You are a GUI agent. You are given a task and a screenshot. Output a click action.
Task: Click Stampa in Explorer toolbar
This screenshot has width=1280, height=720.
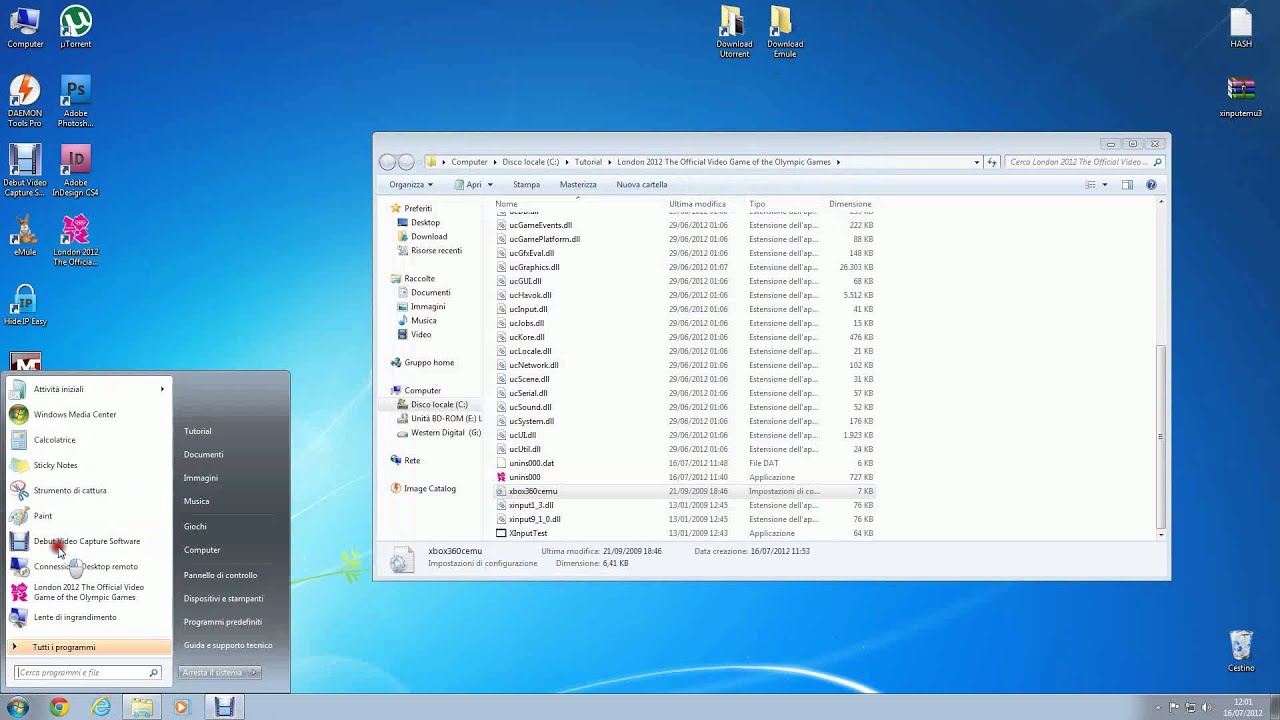tap(526, 185)
